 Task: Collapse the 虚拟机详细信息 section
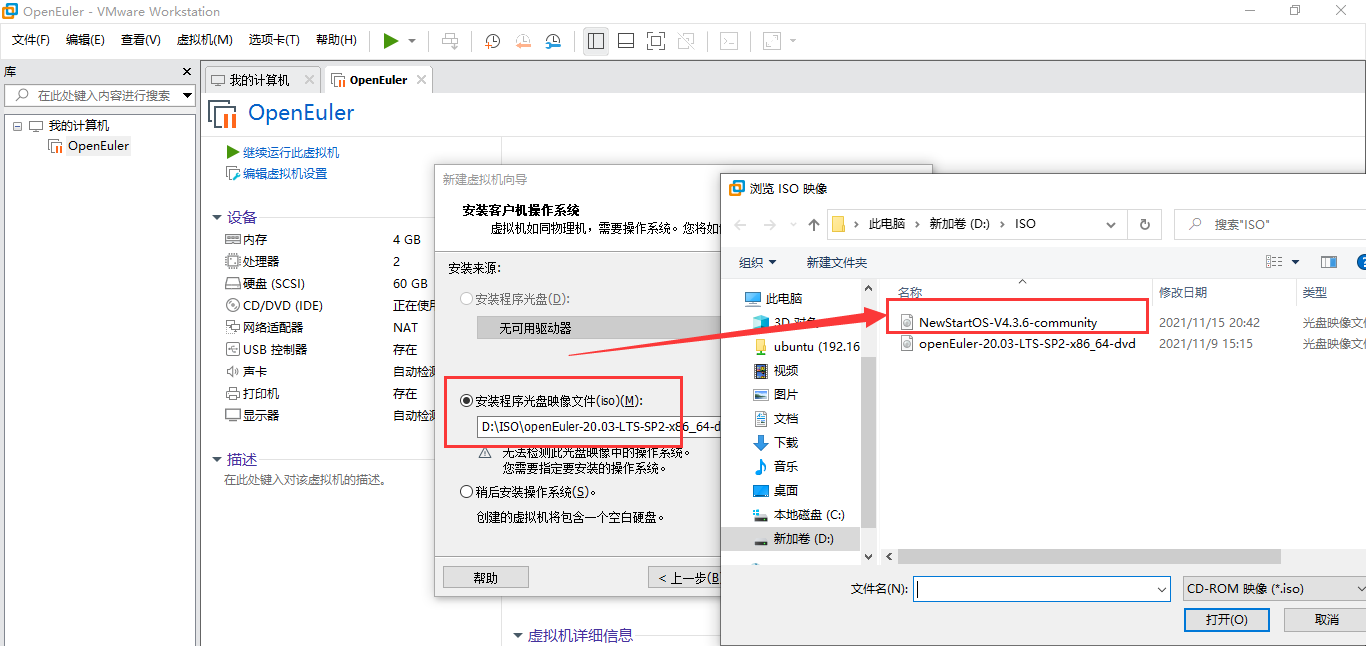(517, 635)
